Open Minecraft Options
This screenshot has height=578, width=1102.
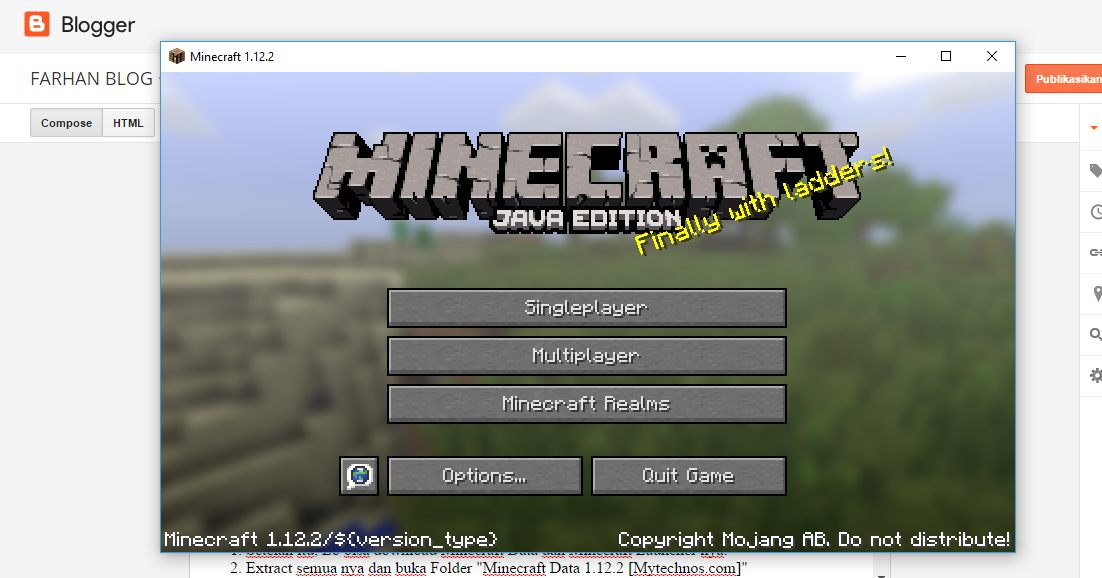point(485,476)
